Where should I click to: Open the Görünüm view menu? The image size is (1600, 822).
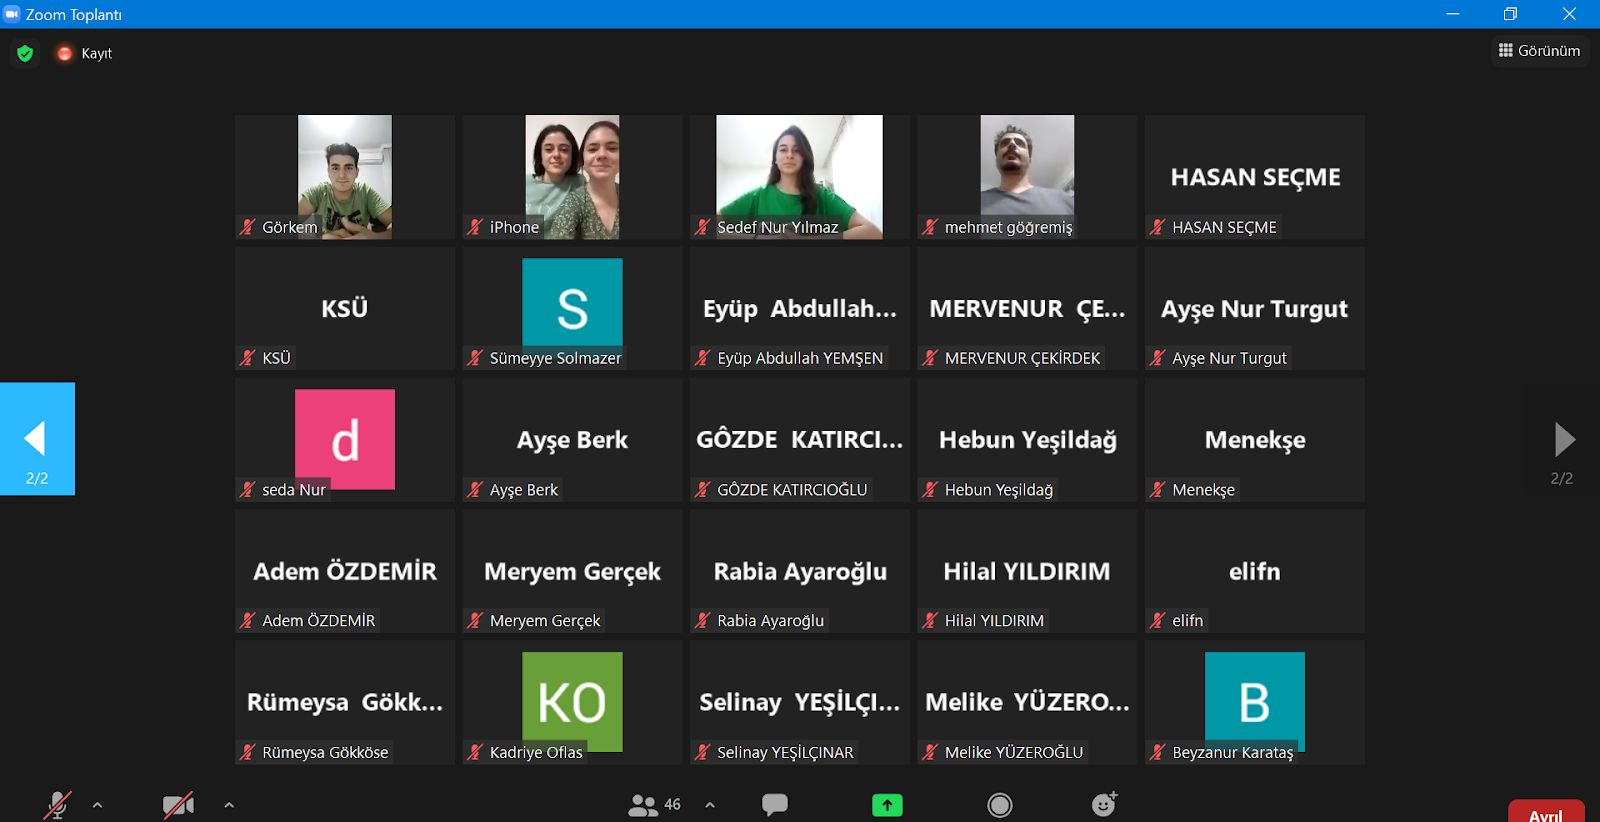pyautogui.click(x=1540, y=51)
